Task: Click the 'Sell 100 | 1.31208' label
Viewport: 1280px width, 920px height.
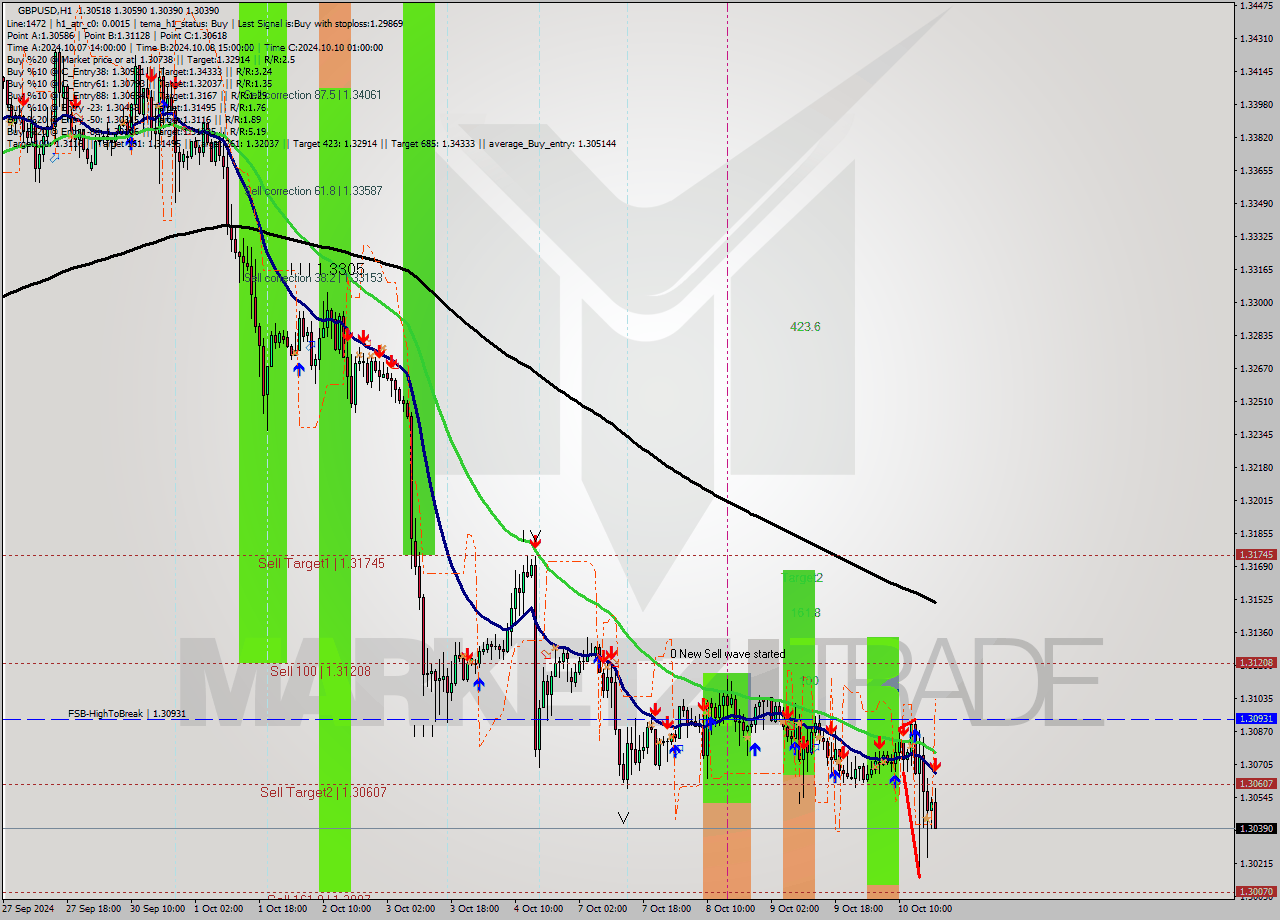Action: coord(320,671)
